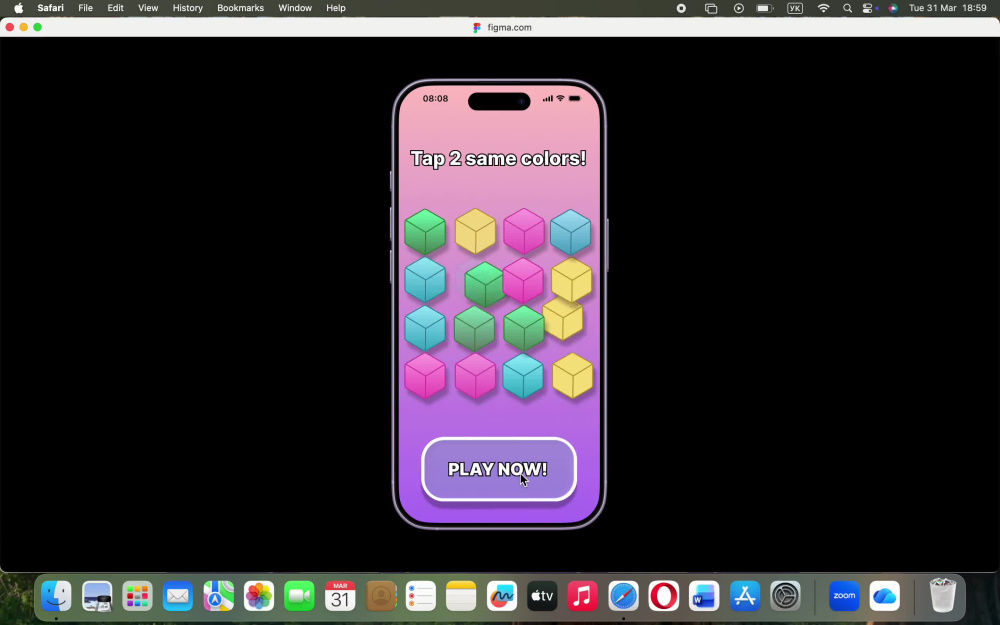Open Music from the Dock
1000x625 pixels.
click(x=583, y=596)
